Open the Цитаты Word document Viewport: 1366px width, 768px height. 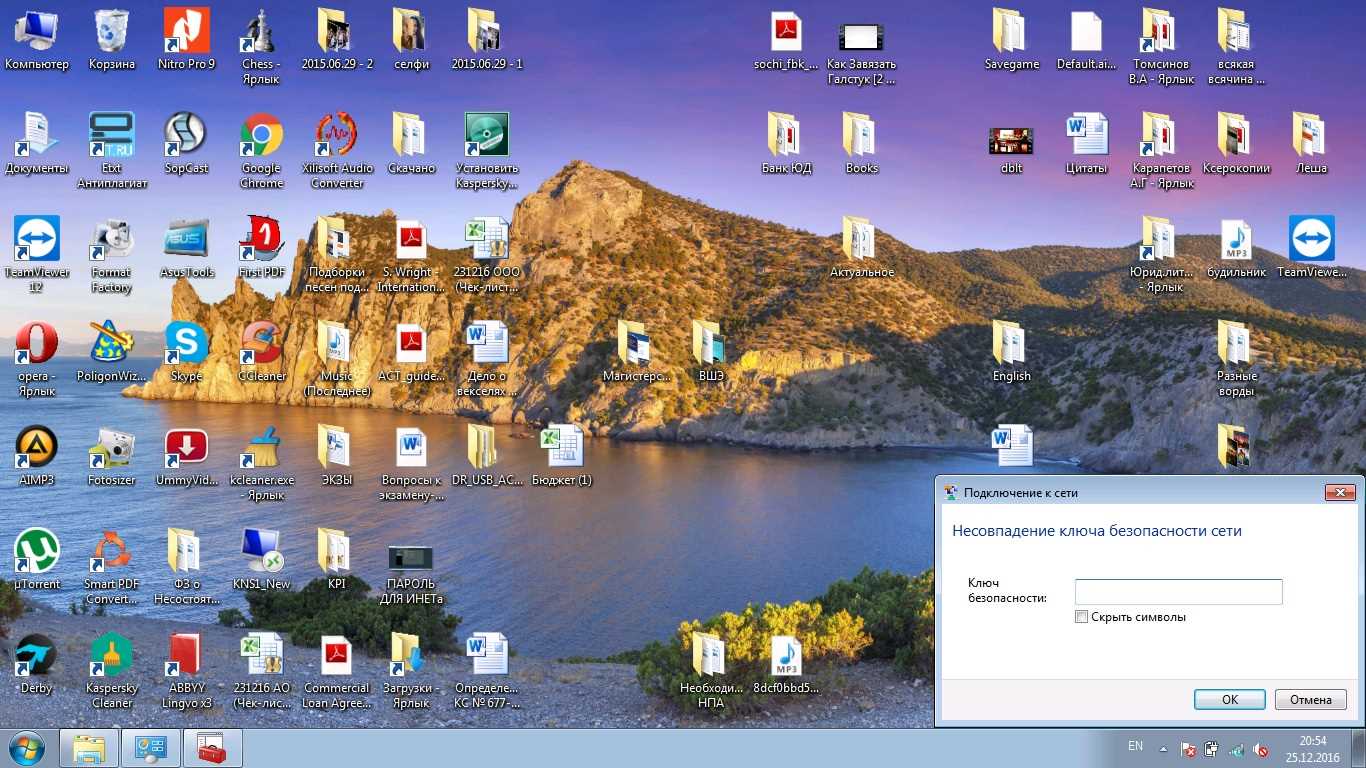[x=1086, y=144]
